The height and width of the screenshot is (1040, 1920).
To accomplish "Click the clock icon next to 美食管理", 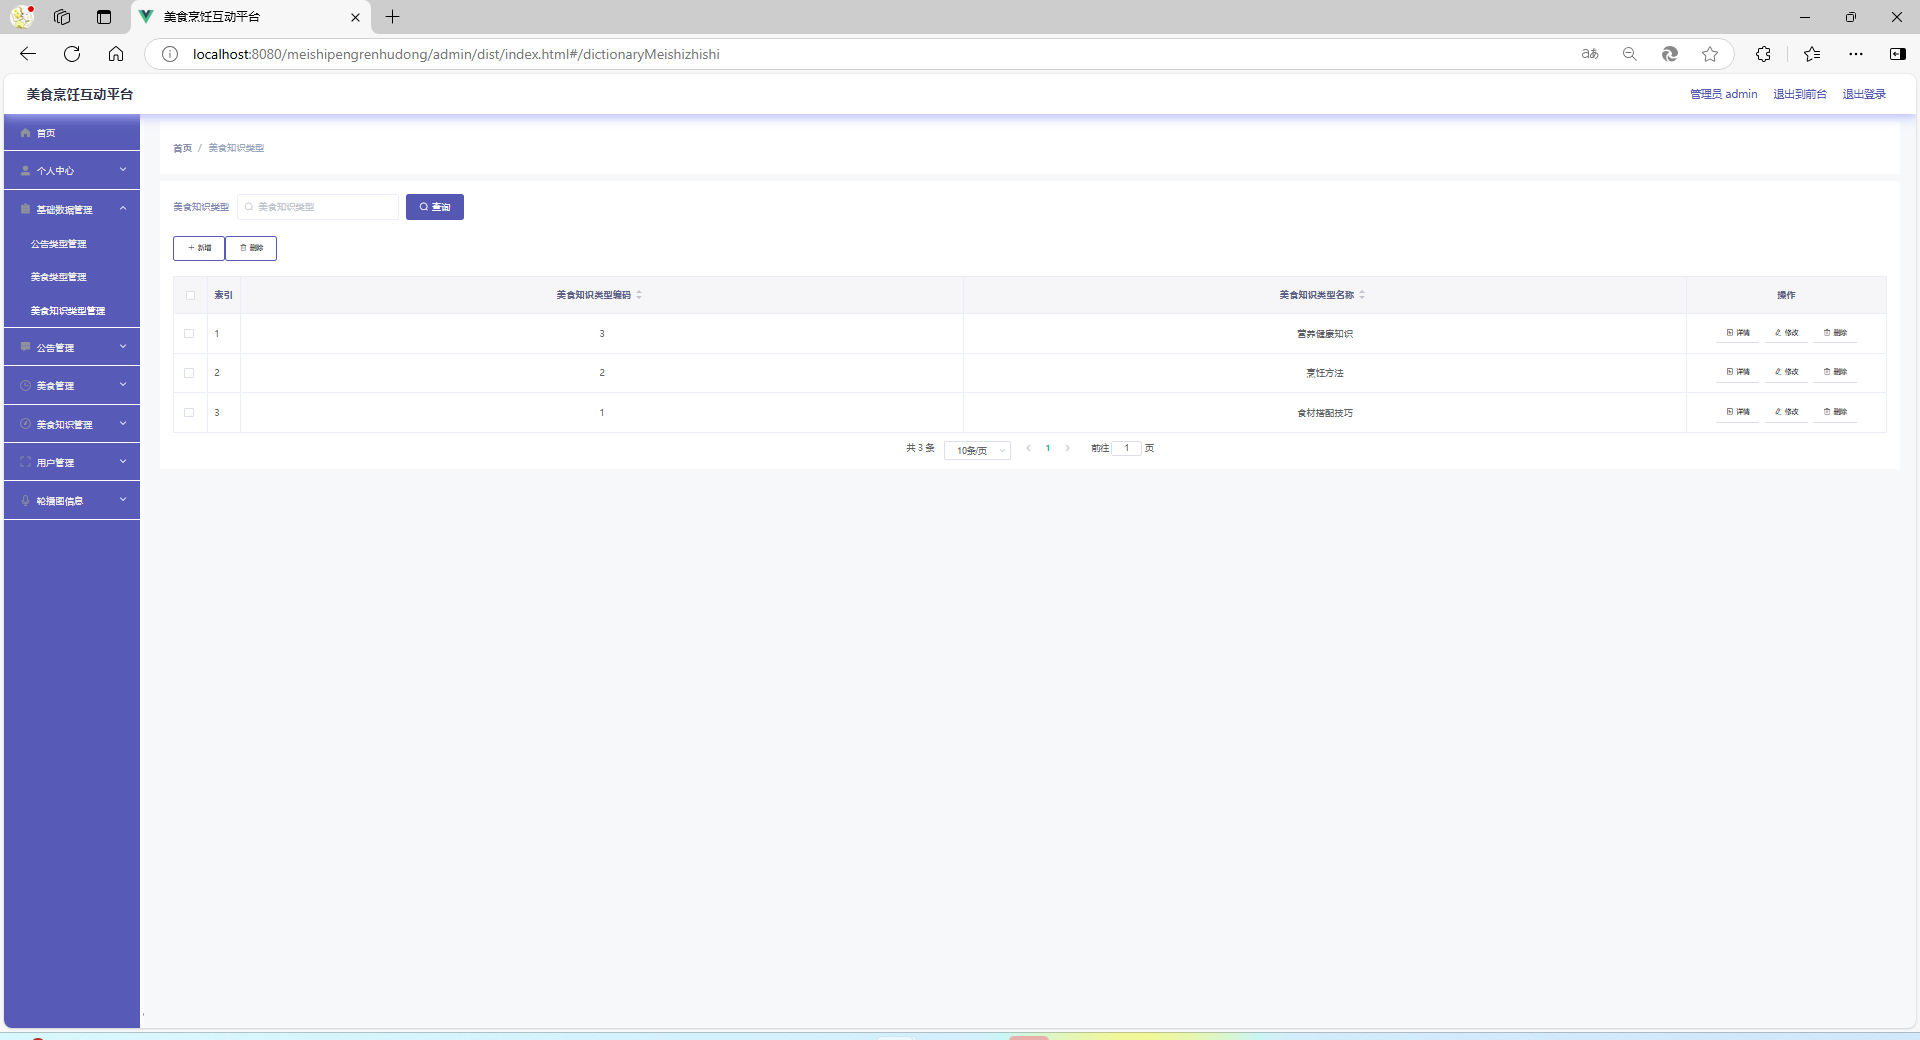I will (25, 385).
